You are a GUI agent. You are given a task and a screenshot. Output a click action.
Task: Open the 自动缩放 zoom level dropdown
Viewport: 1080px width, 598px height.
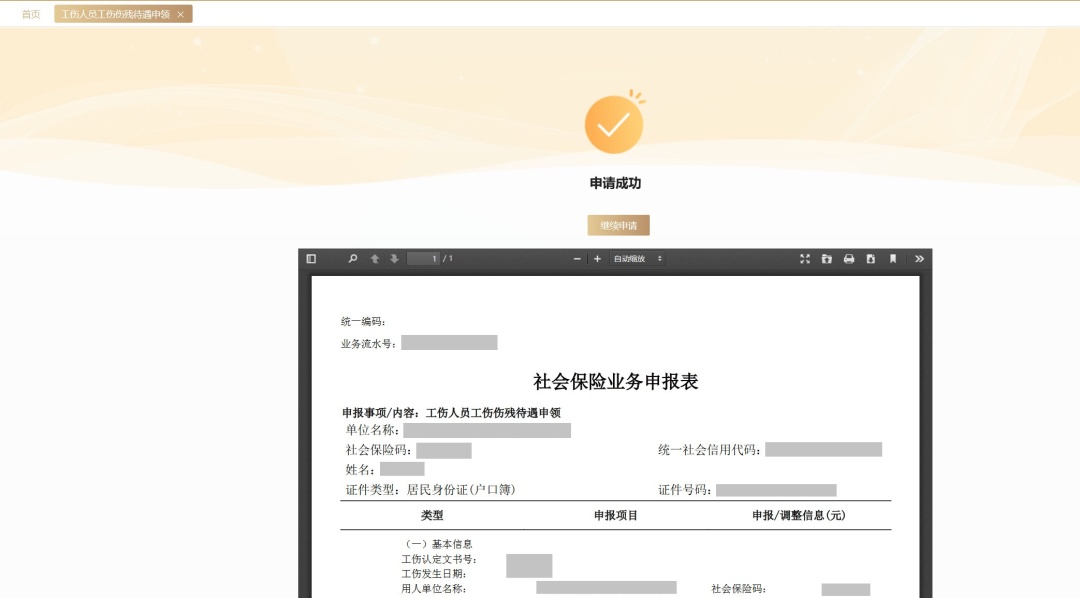pos(637,259)
